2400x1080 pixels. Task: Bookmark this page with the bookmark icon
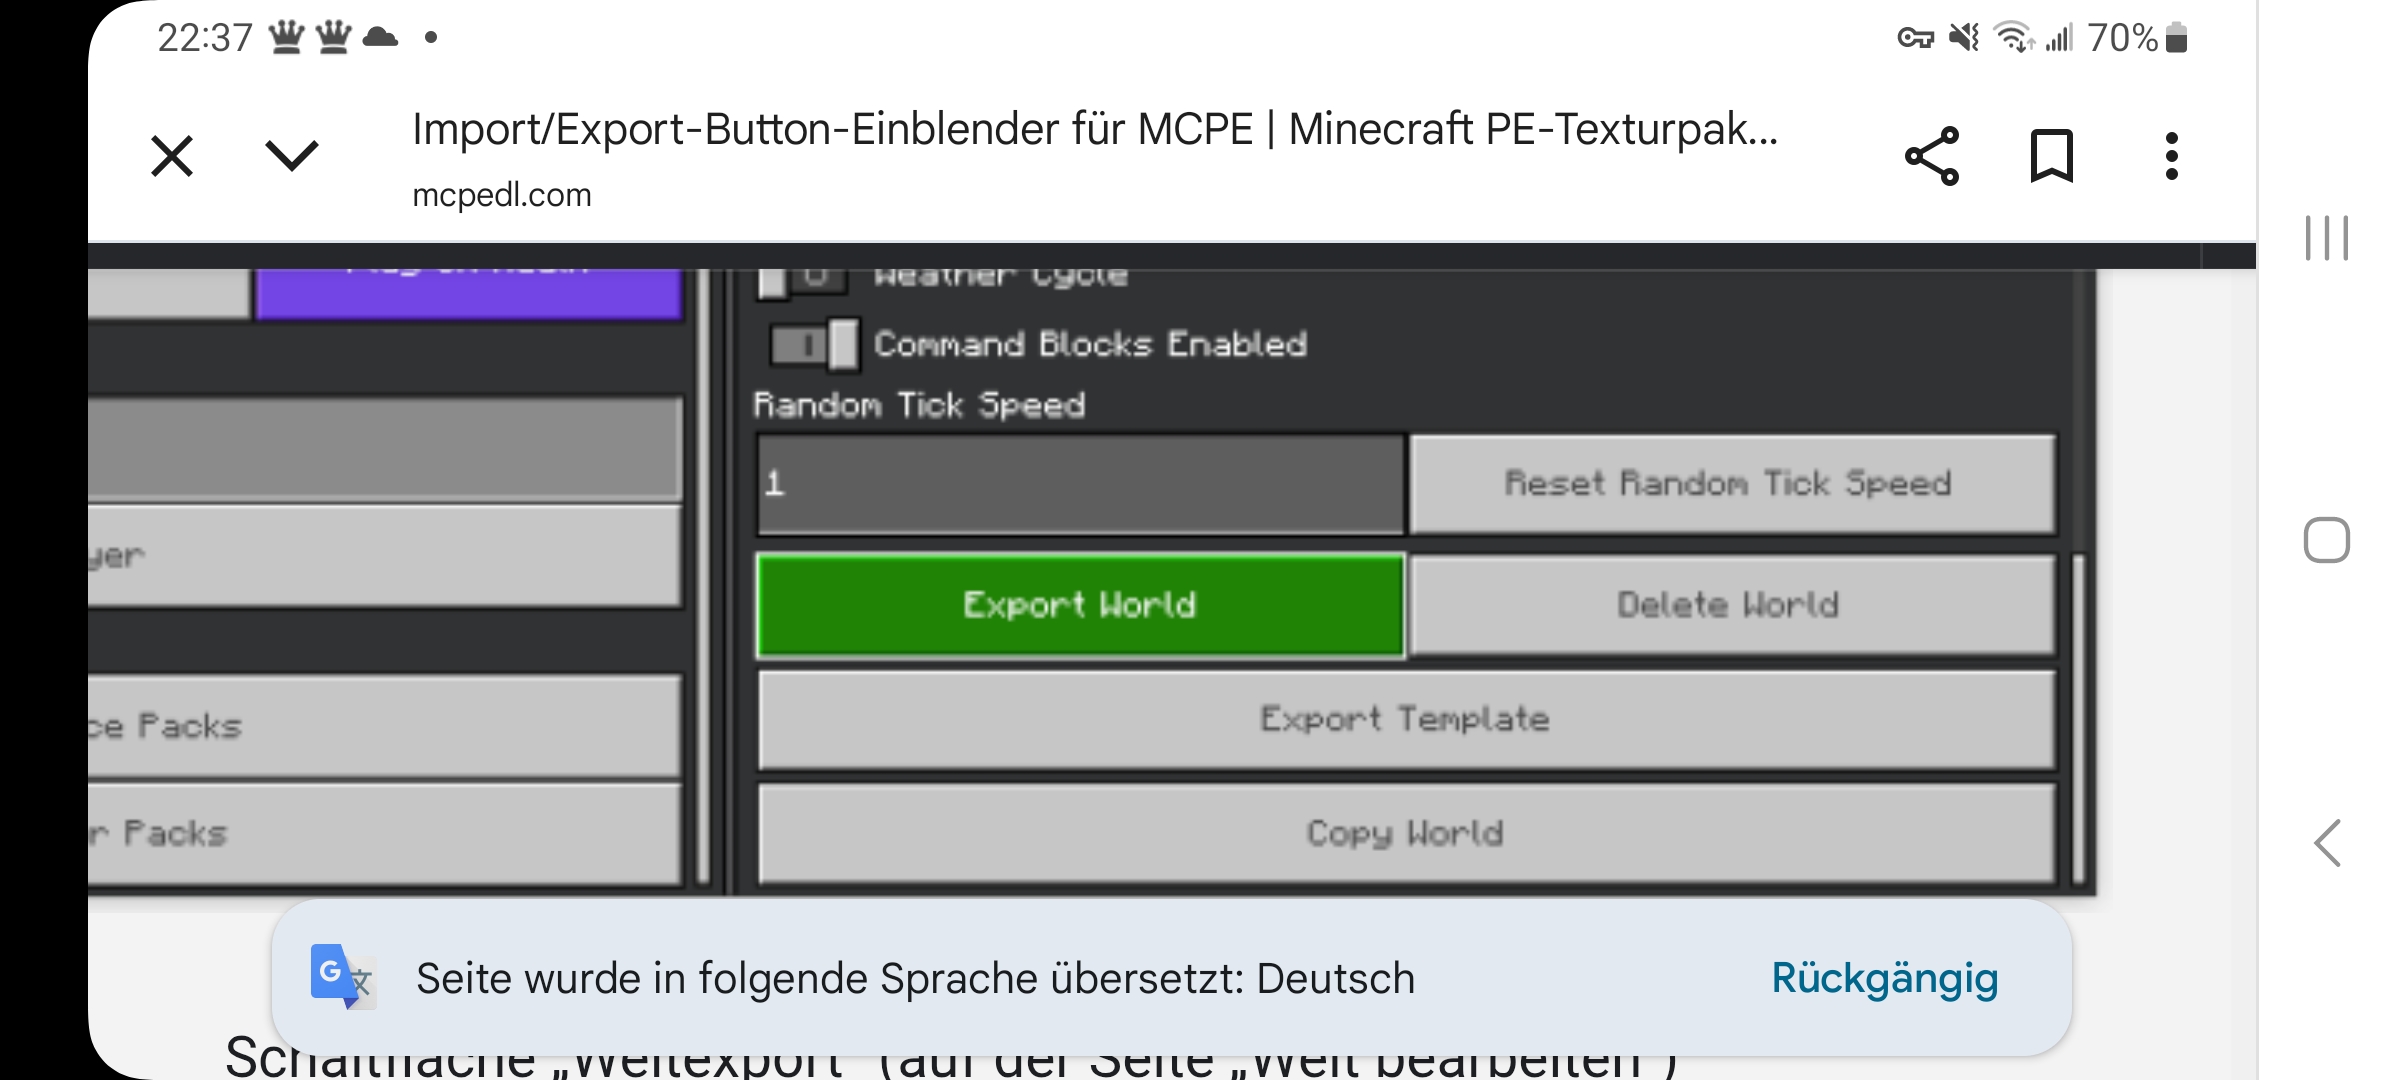[2051, 156]
